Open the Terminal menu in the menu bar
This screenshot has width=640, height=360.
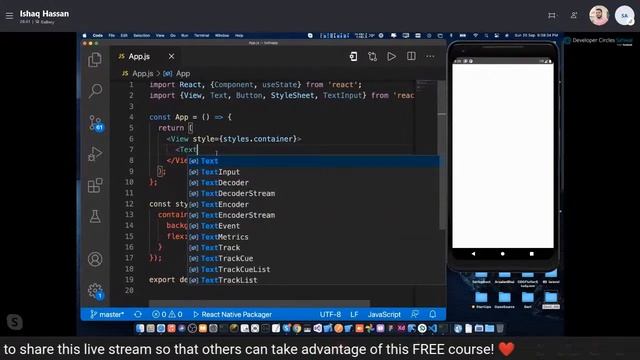[201, 36]
